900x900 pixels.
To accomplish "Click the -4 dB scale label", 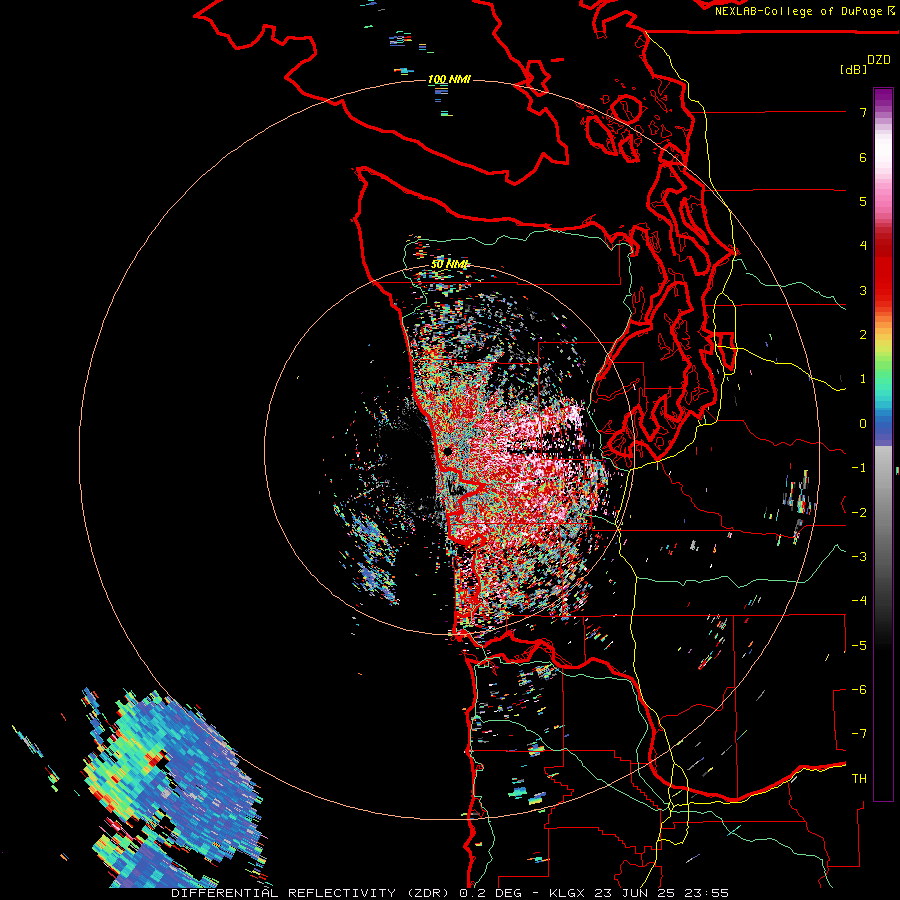I will click(859, 600).
